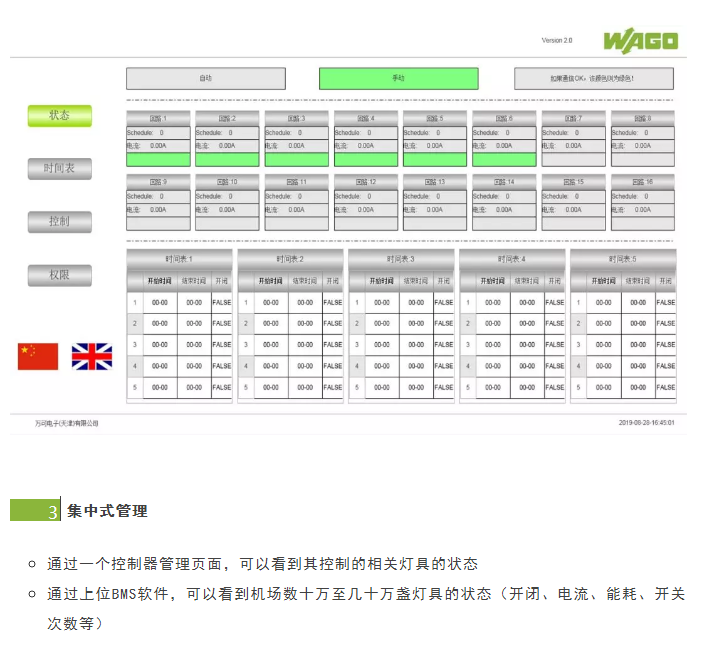Open the 权限 (permissions) page
The height and width of the screenshot is (650, 702).
(59, 275)
